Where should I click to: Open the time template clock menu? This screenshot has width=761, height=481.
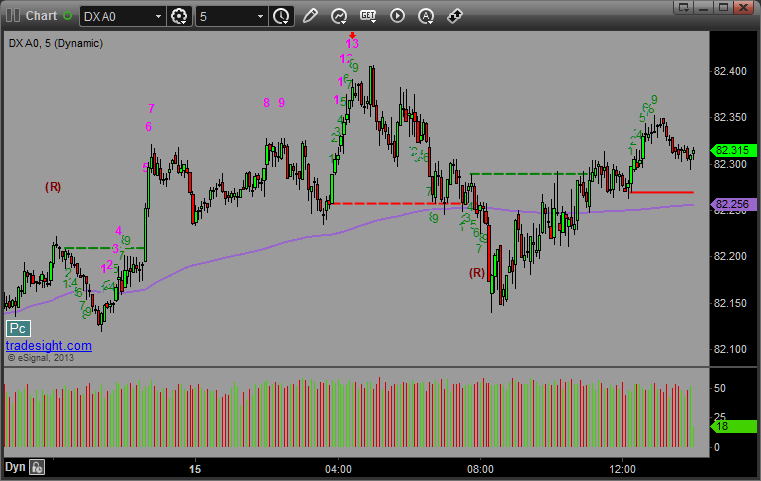281,17
